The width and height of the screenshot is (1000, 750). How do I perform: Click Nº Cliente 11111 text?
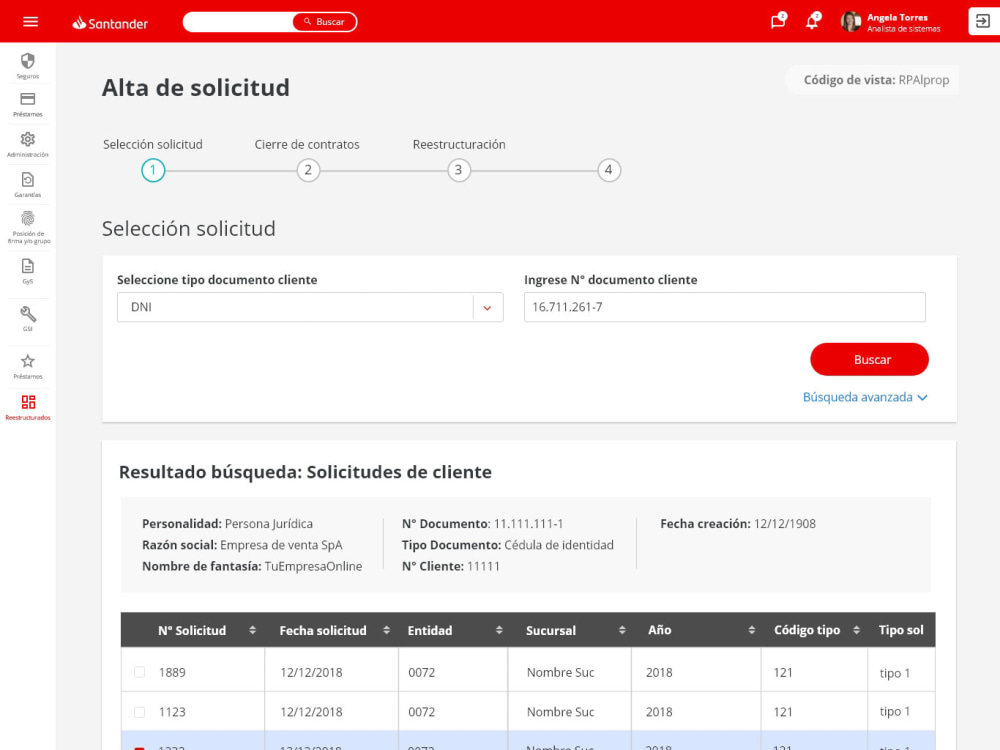pyautogui.click(x=451, y=566)
